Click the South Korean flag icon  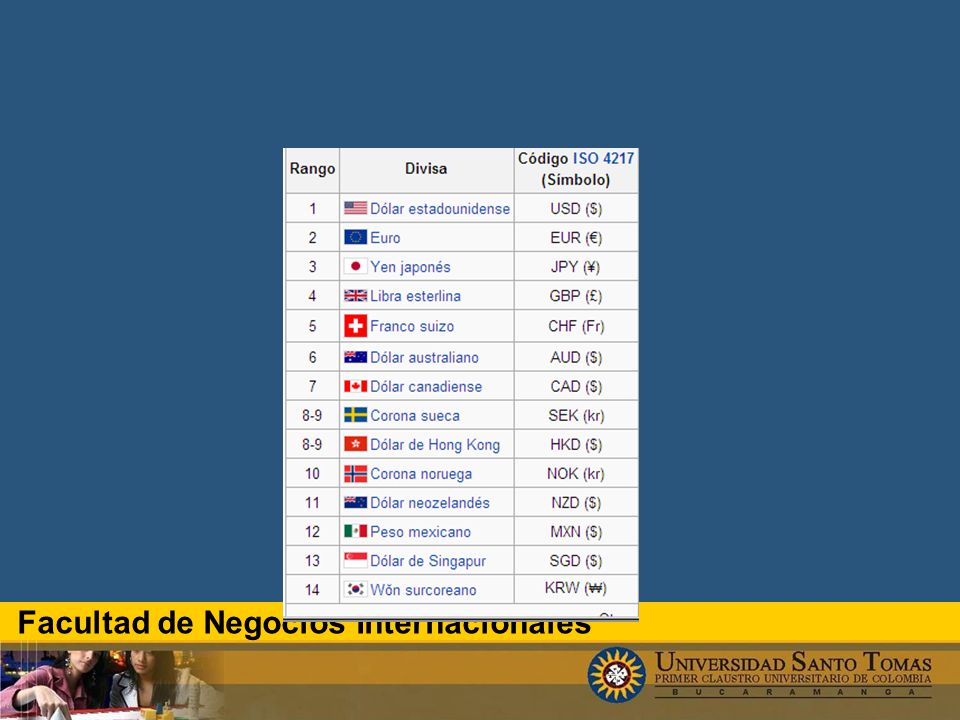(x=355, y=589)
